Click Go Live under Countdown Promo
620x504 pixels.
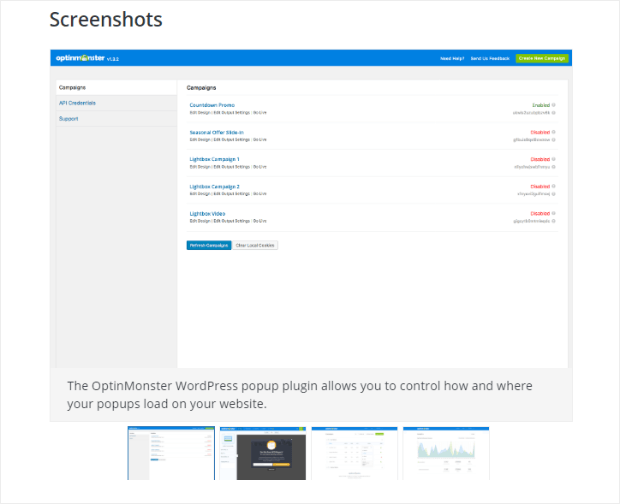pos(260,113)
